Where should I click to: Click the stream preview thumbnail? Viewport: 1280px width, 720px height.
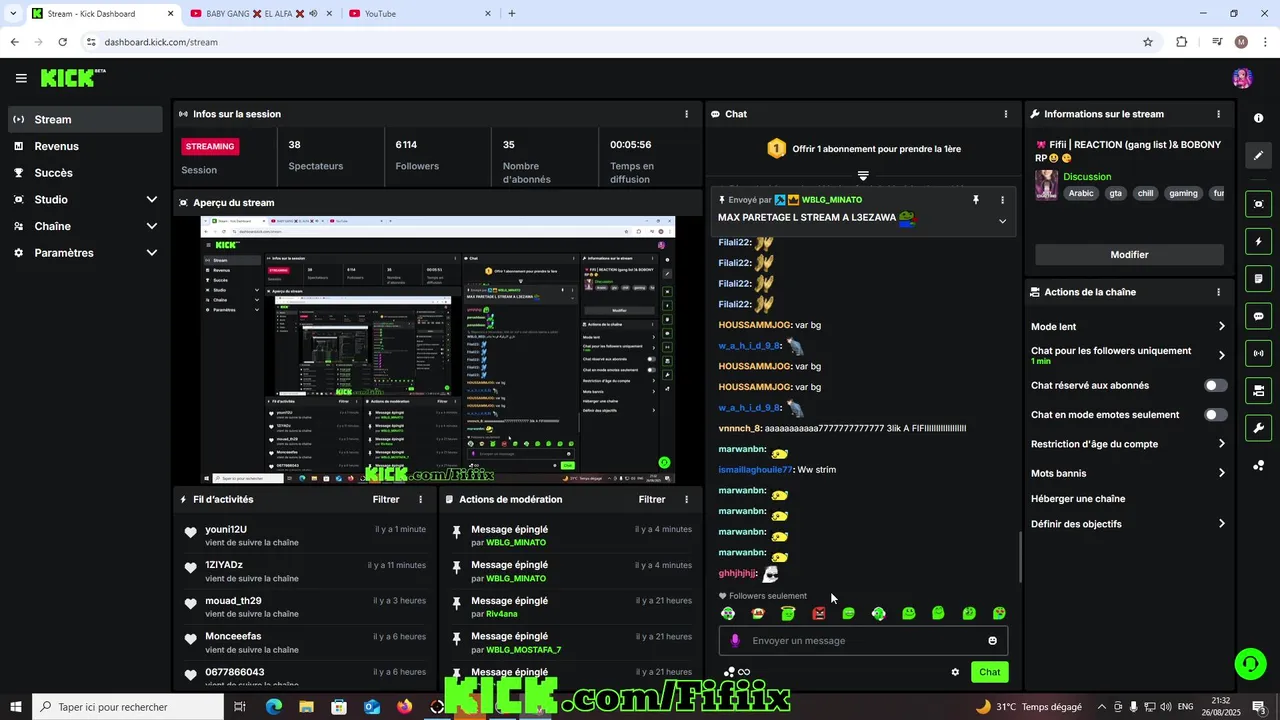pos(438,350)
